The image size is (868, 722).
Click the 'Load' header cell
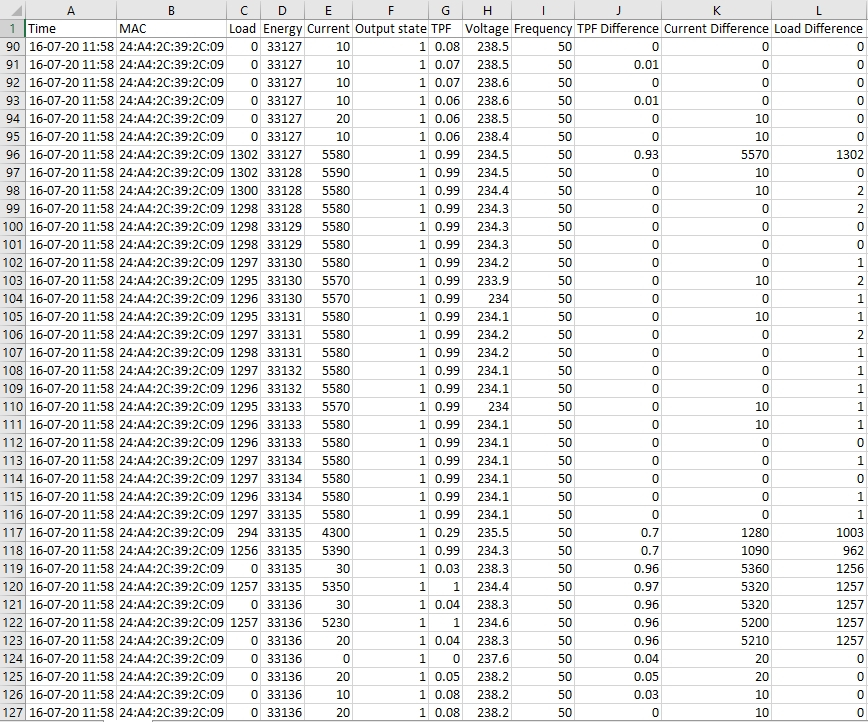point(244,28)
